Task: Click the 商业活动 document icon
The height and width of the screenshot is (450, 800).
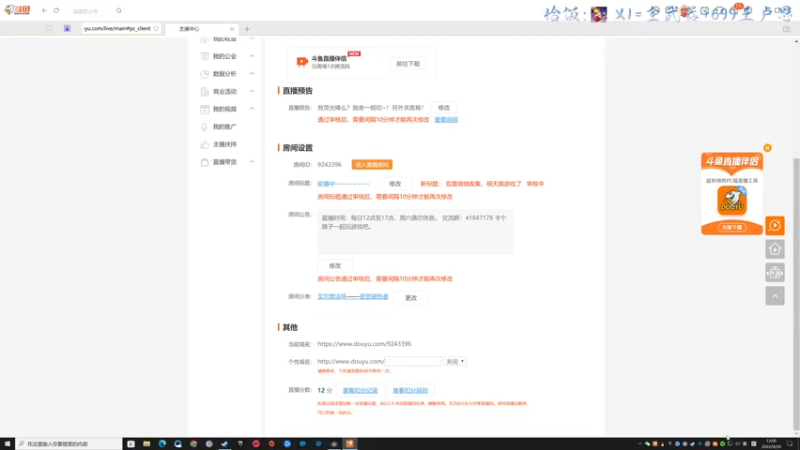Action: 205,91
